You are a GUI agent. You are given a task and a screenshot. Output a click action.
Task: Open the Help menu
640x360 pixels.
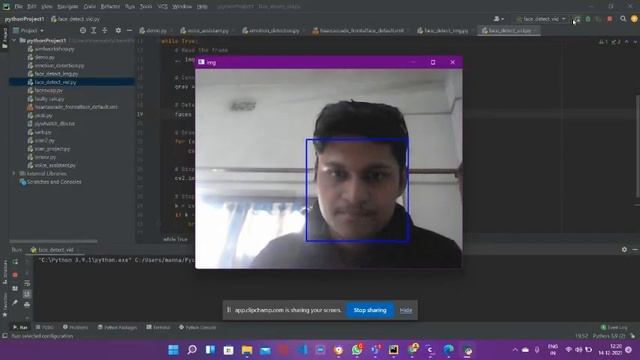(x=202, y=7)
